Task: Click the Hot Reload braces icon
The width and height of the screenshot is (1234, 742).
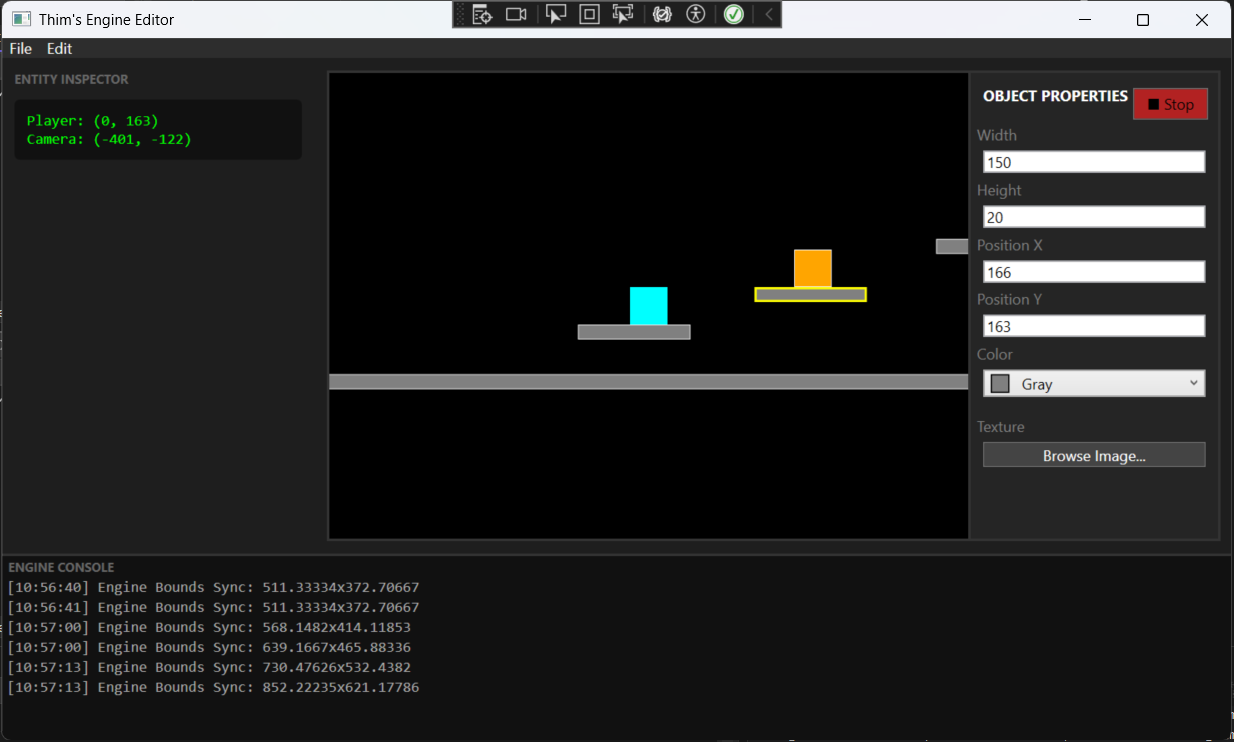Action: (x=662, y=14)
